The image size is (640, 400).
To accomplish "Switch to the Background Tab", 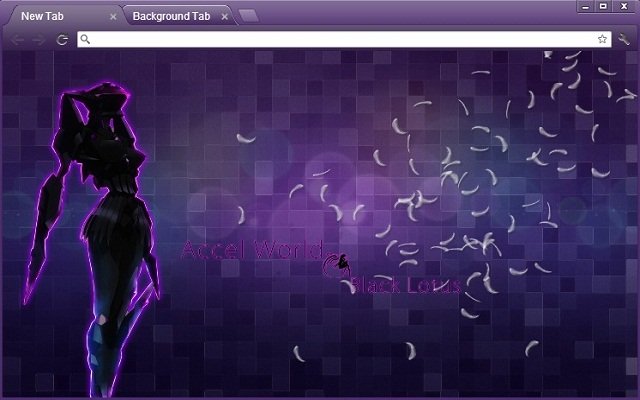I will pyautogui.click(x=179, y=16).
